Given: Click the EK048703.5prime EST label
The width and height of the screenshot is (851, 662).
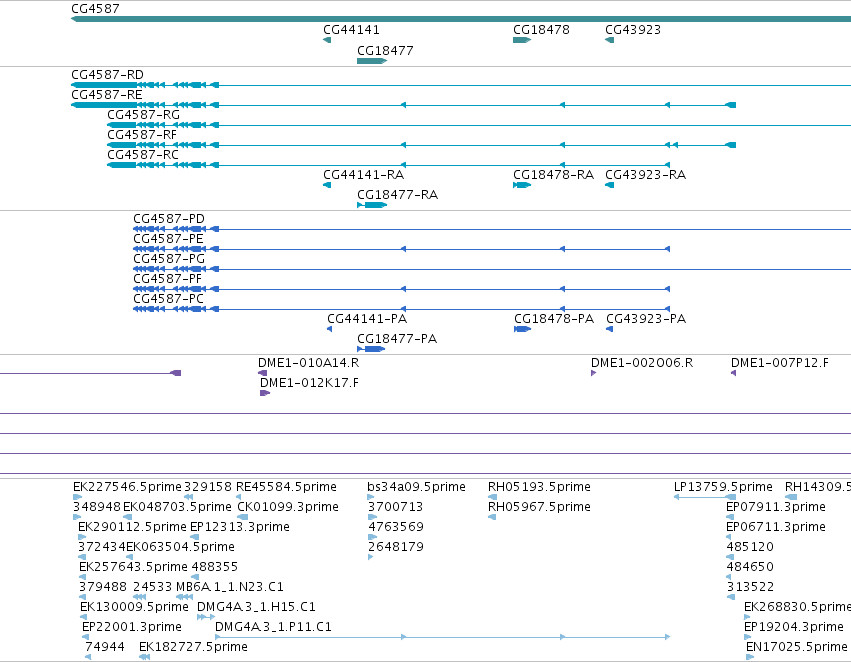Looking at the screenshot, I should [177, 507].
